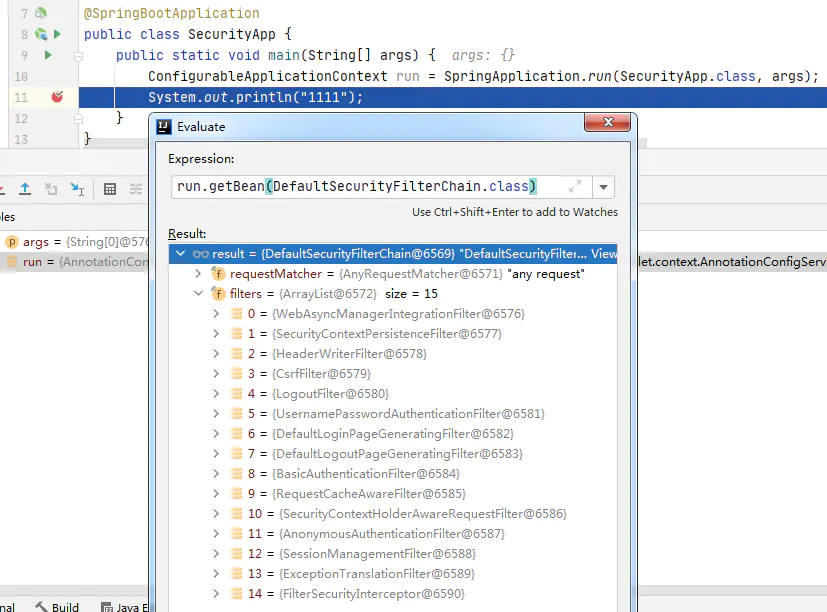Select the run variable in Variables panel
Viewport: 827px width, 612px height.
[x=75, y=262]
